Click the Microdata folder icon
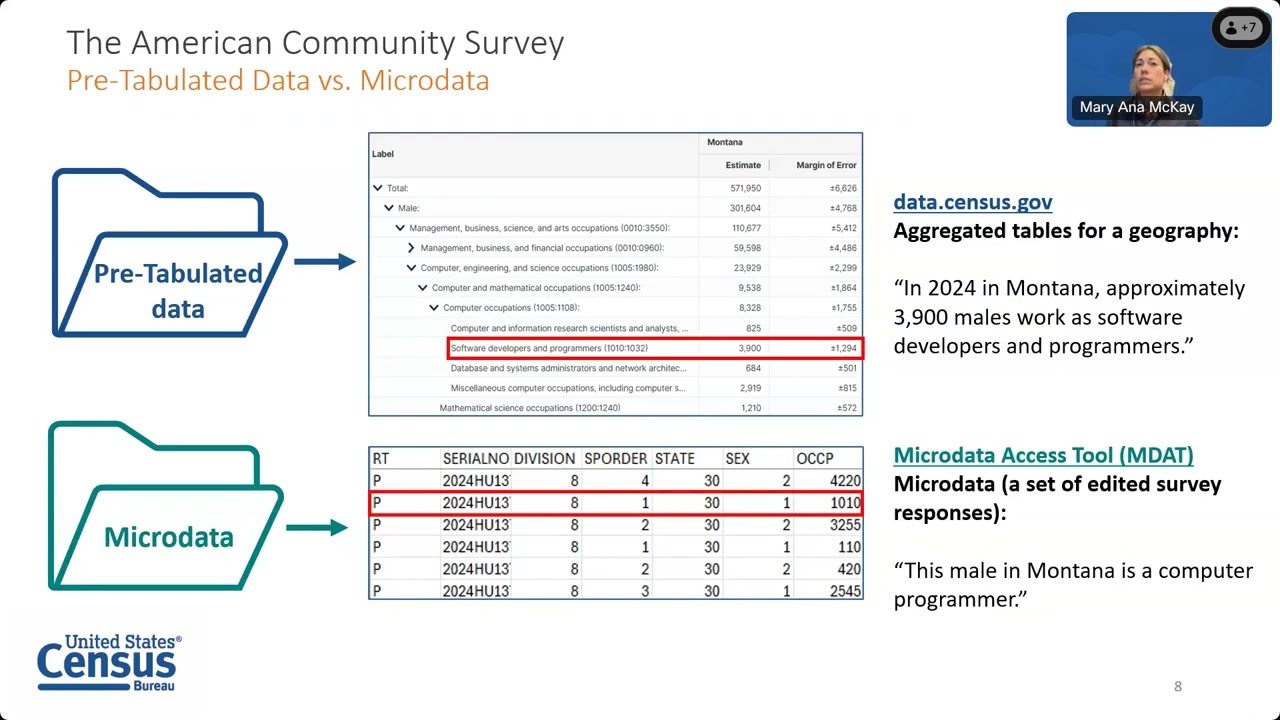Screen dimensions: 1280x720 click(167, 506)
